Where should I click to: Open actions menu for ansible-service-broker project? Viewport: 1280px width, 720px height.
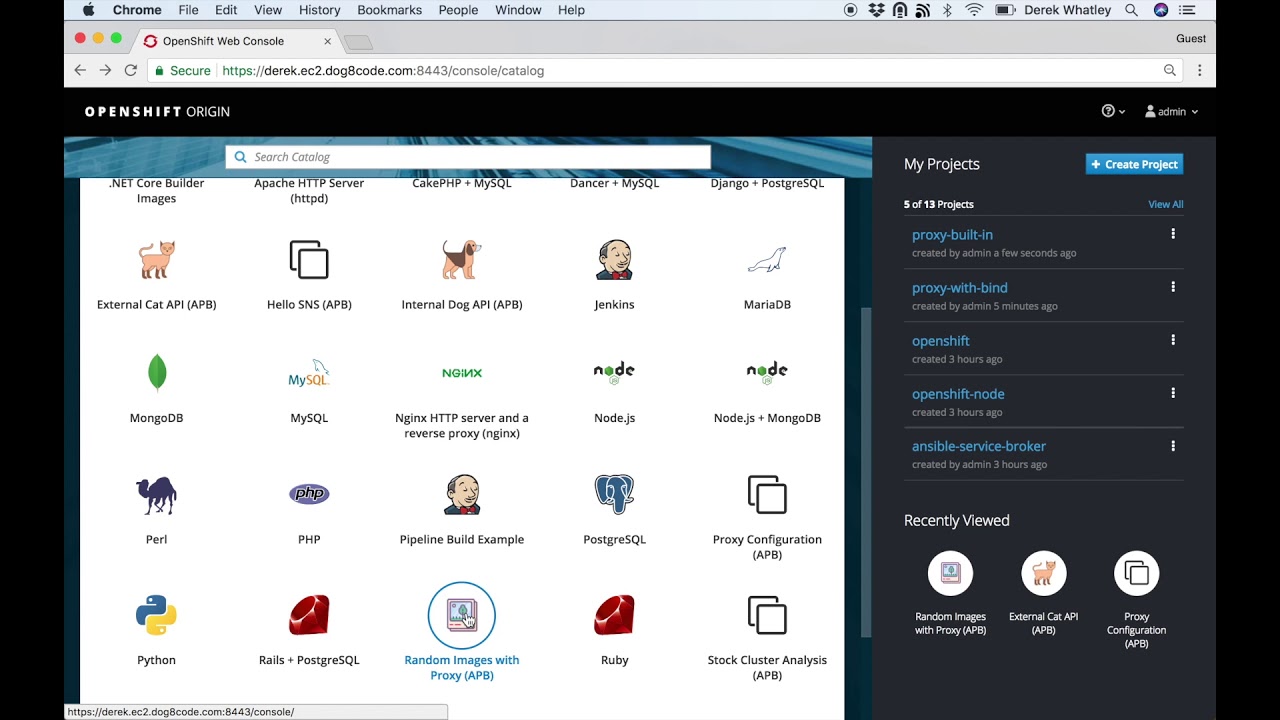click(1173, 446)
